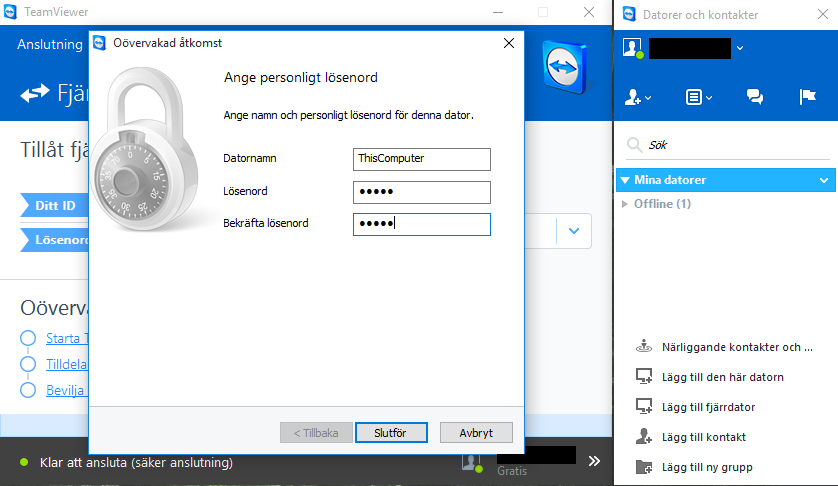Screen dimensions: 838x486
Task: Open the chat icon in contacts panel
Action: click(755, 97)
